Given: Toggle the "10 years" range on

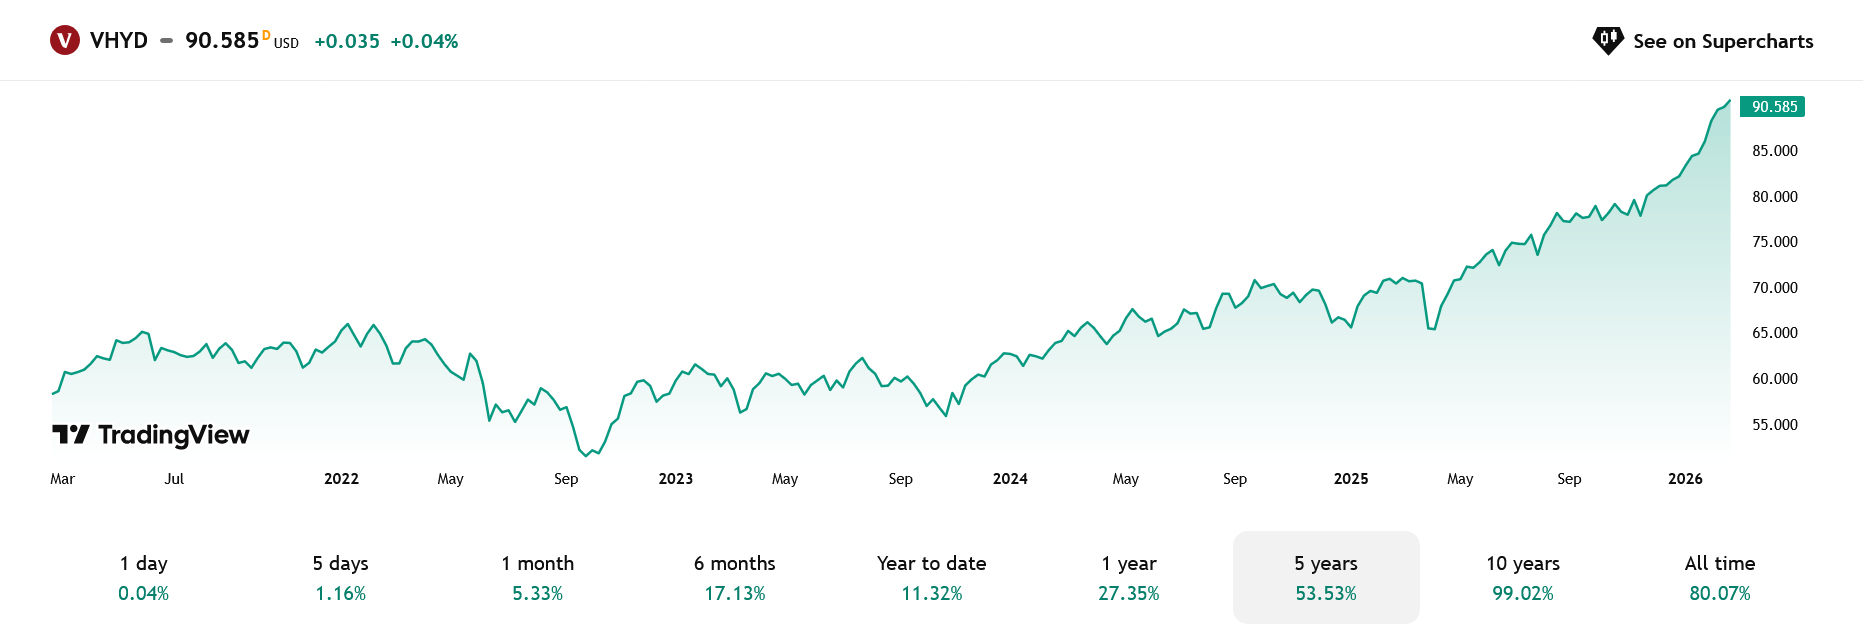Looking at the screenshot, I should click(1522, 577).
